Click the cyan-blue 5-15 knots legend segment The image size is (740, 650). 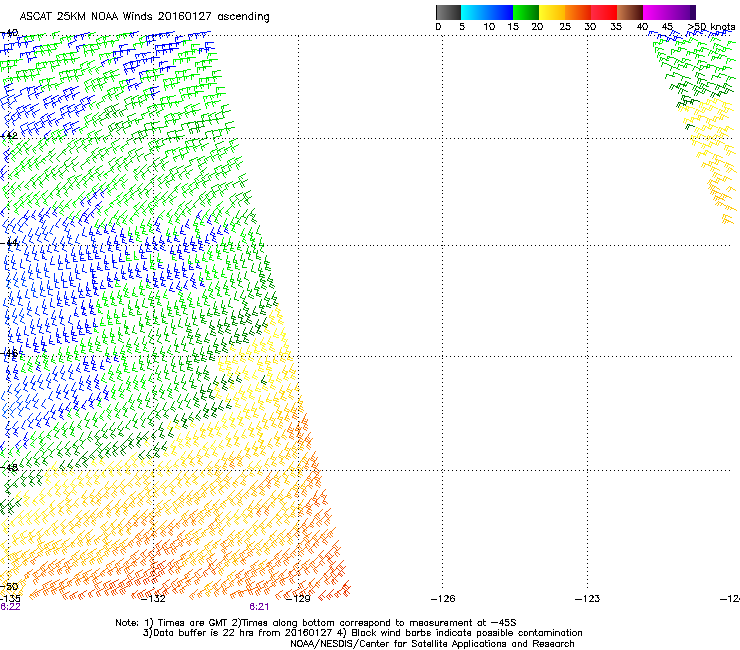[487, 12]
